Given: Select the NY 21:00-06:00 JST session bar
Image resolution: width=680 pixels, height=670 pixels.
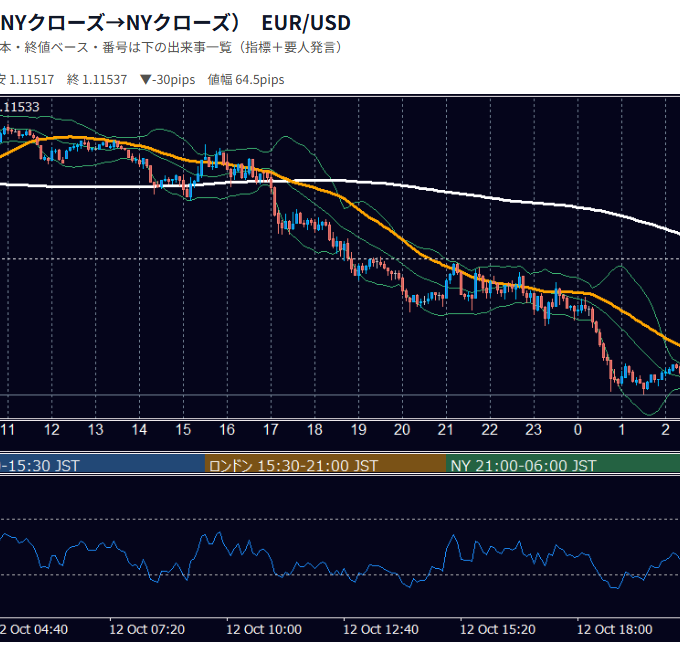Looking at the screenshot, I should coord(563,464).
